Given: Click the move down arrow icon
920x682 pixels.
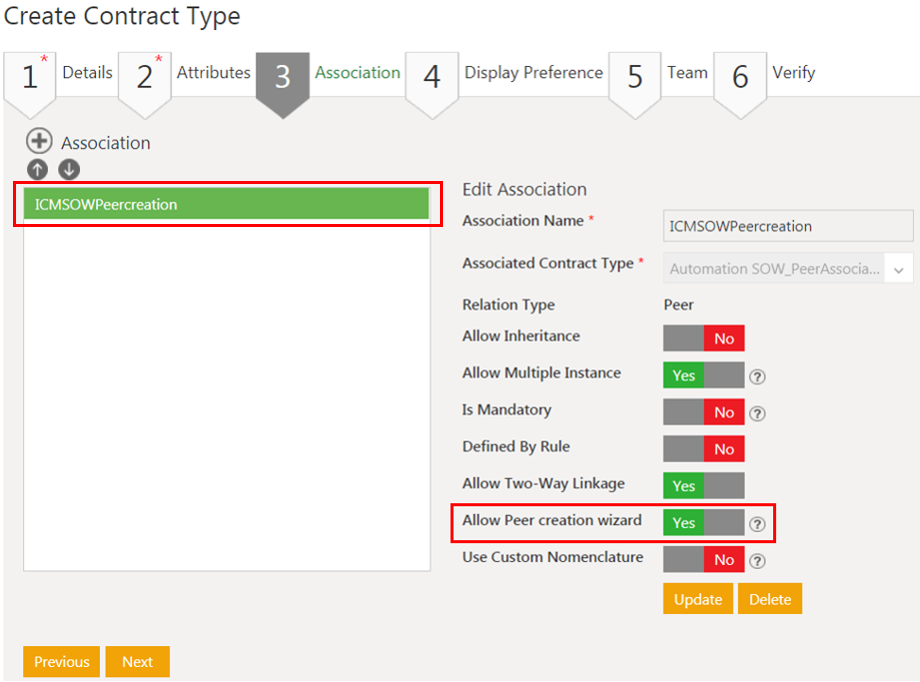Looking at the screenshot, I should click(x=69, y=170).
